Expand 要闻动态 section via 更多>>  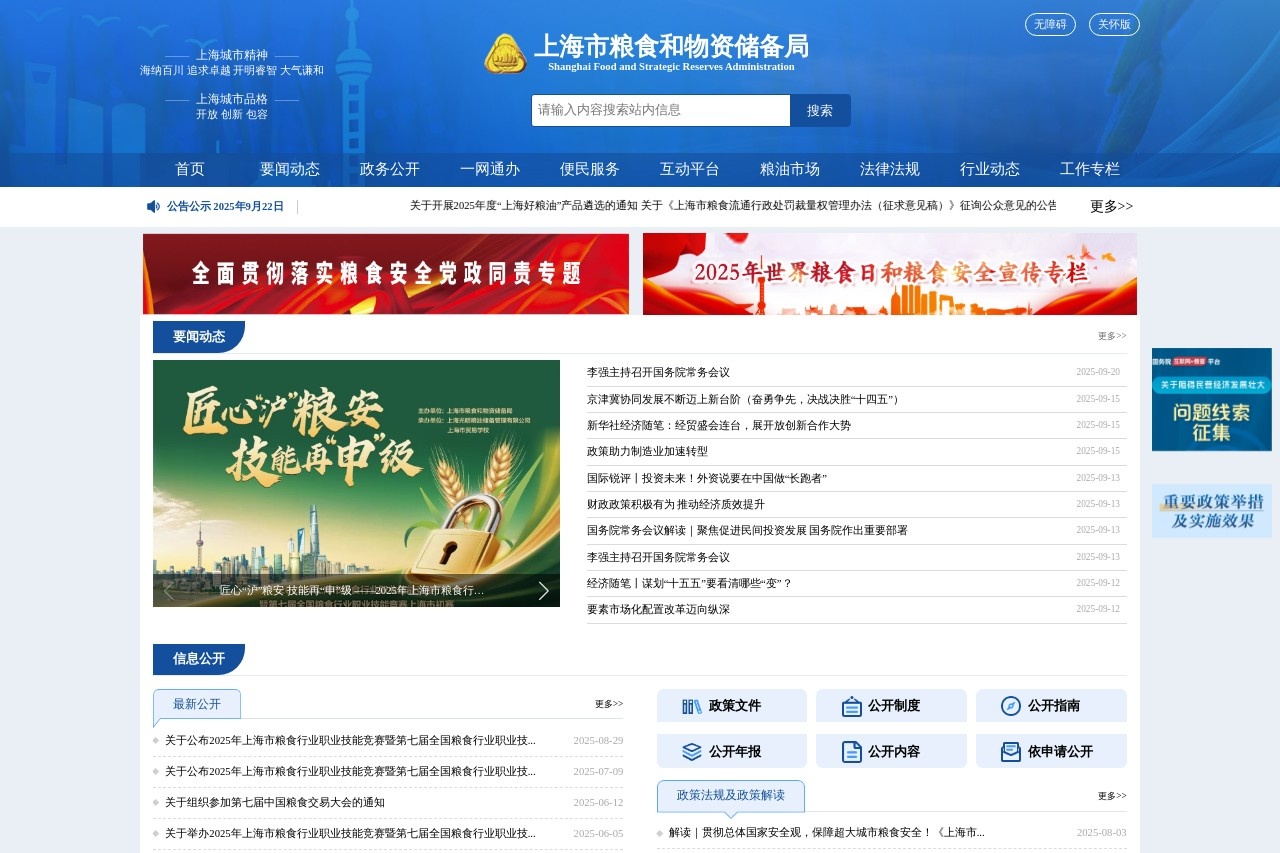(x=1111, y=335)
